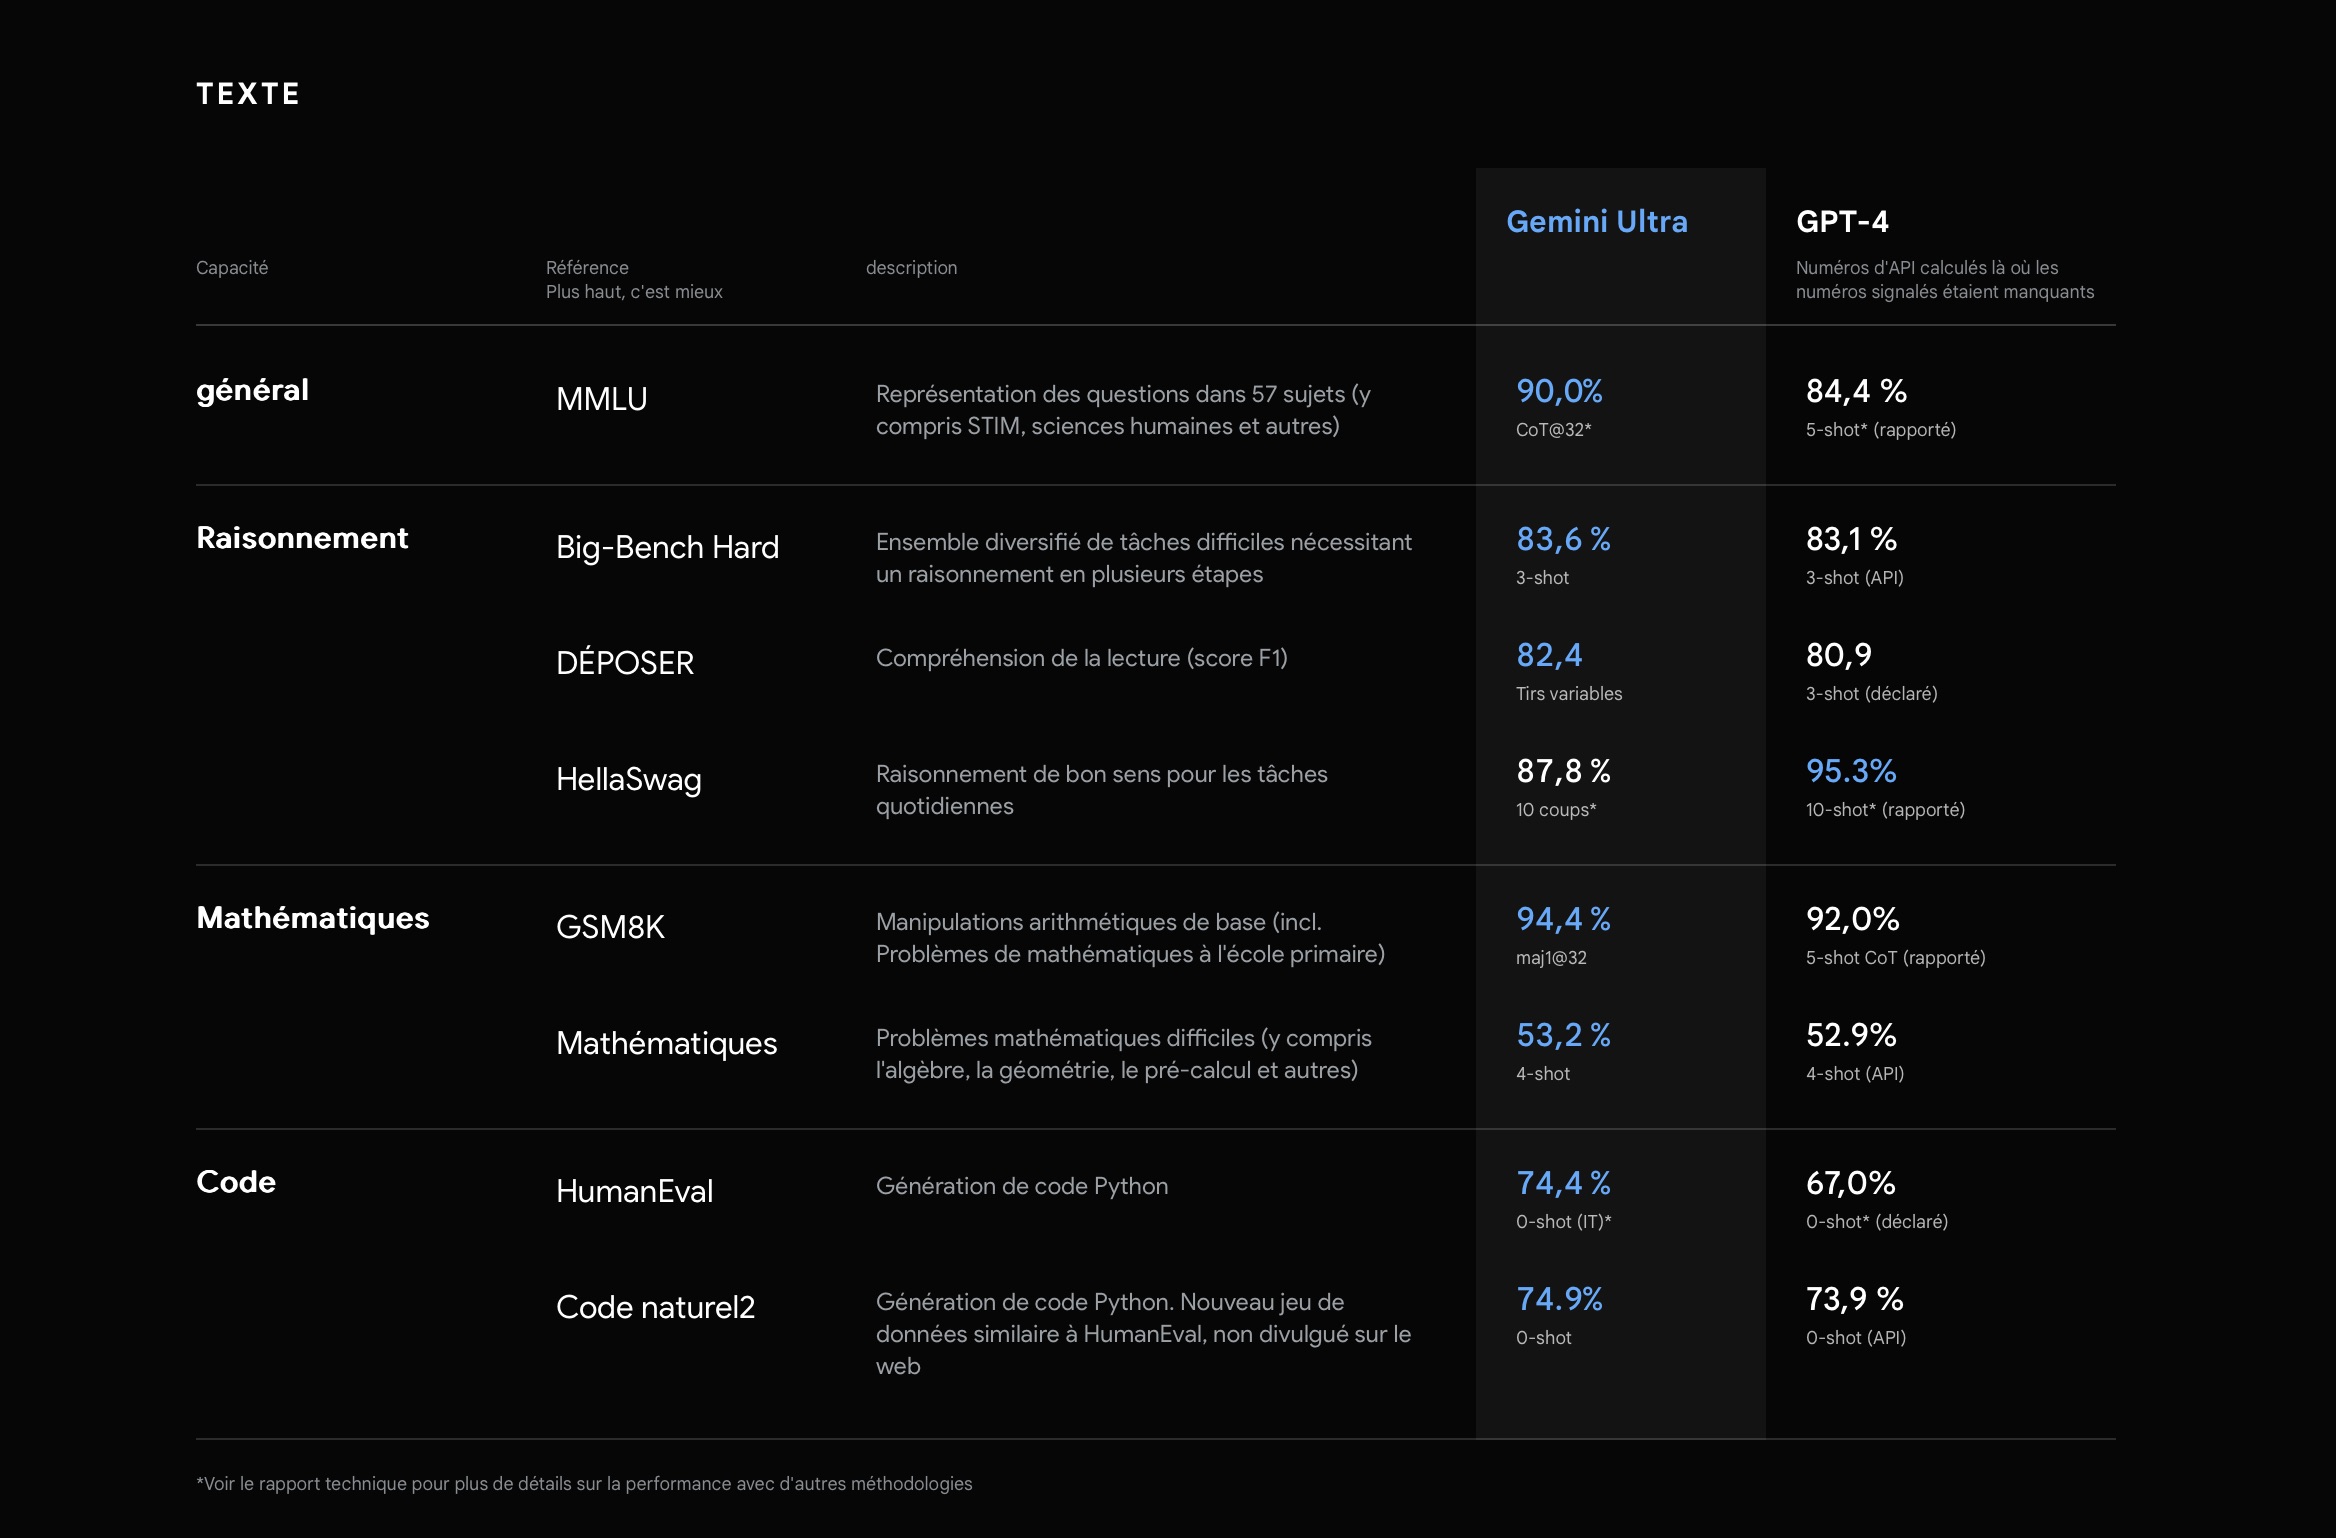Viewport: 2336px width, 1538px height.
Task: Select the DÉPOSER benchmark row label
Action: point(624,663)
